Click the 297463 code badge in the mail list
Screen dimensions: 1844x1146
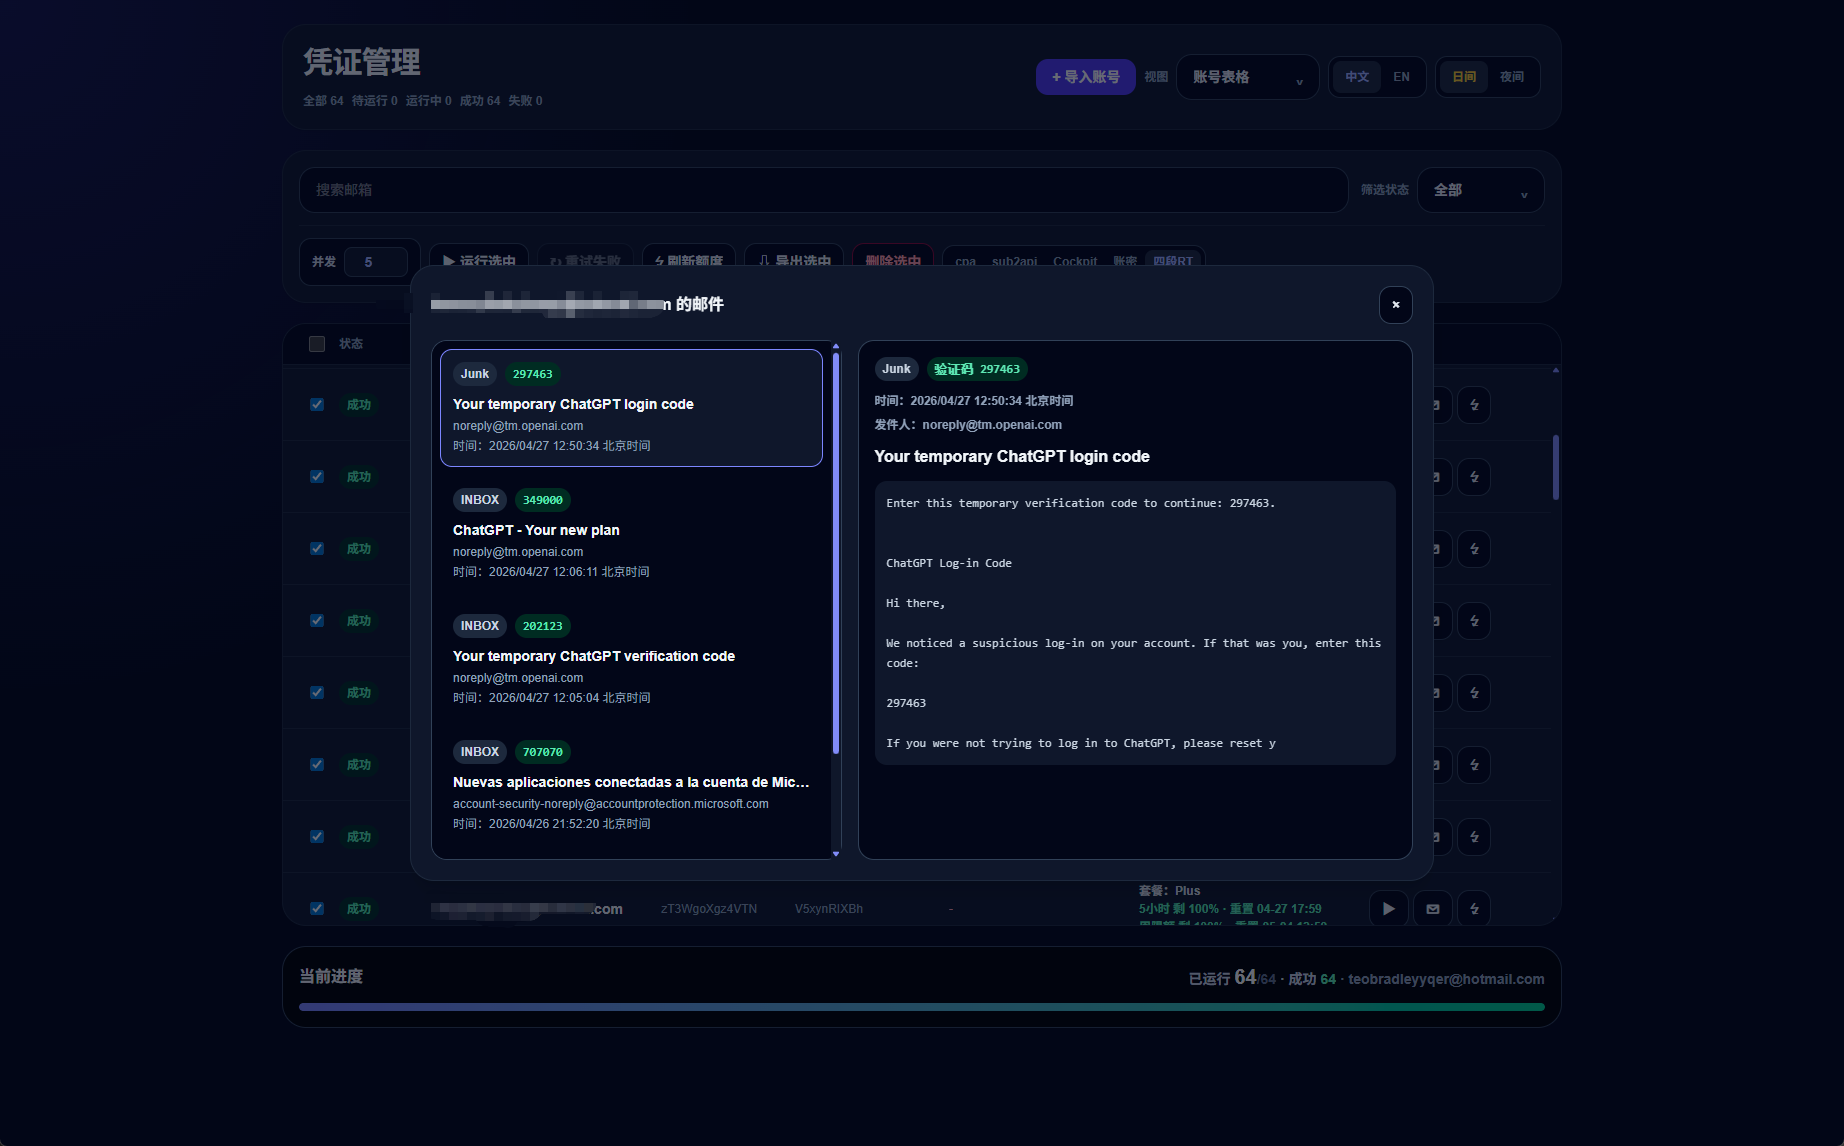(x=532, y=374)
